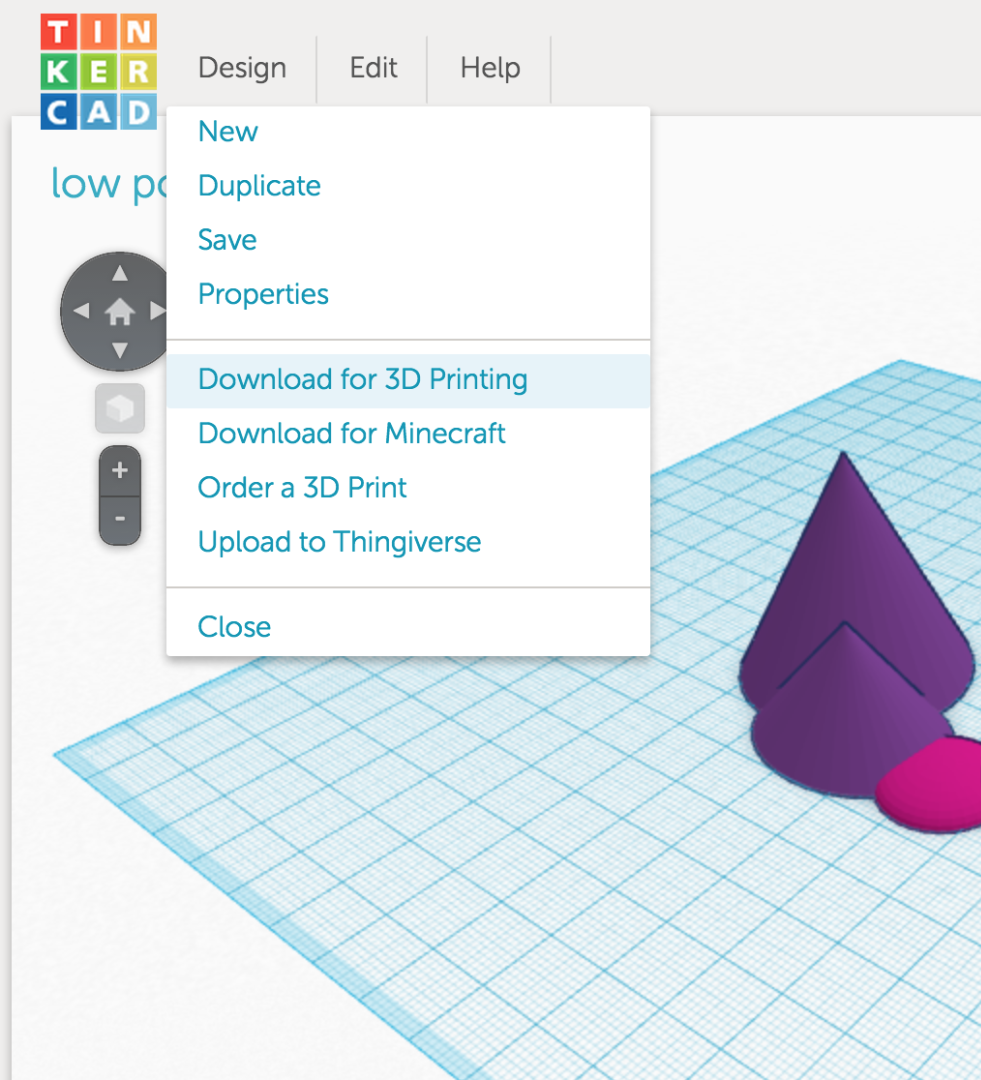Viewport: 981px width, 1080px height.
Task: Choose Upload to Thingiverse
Action: (408, 542)
